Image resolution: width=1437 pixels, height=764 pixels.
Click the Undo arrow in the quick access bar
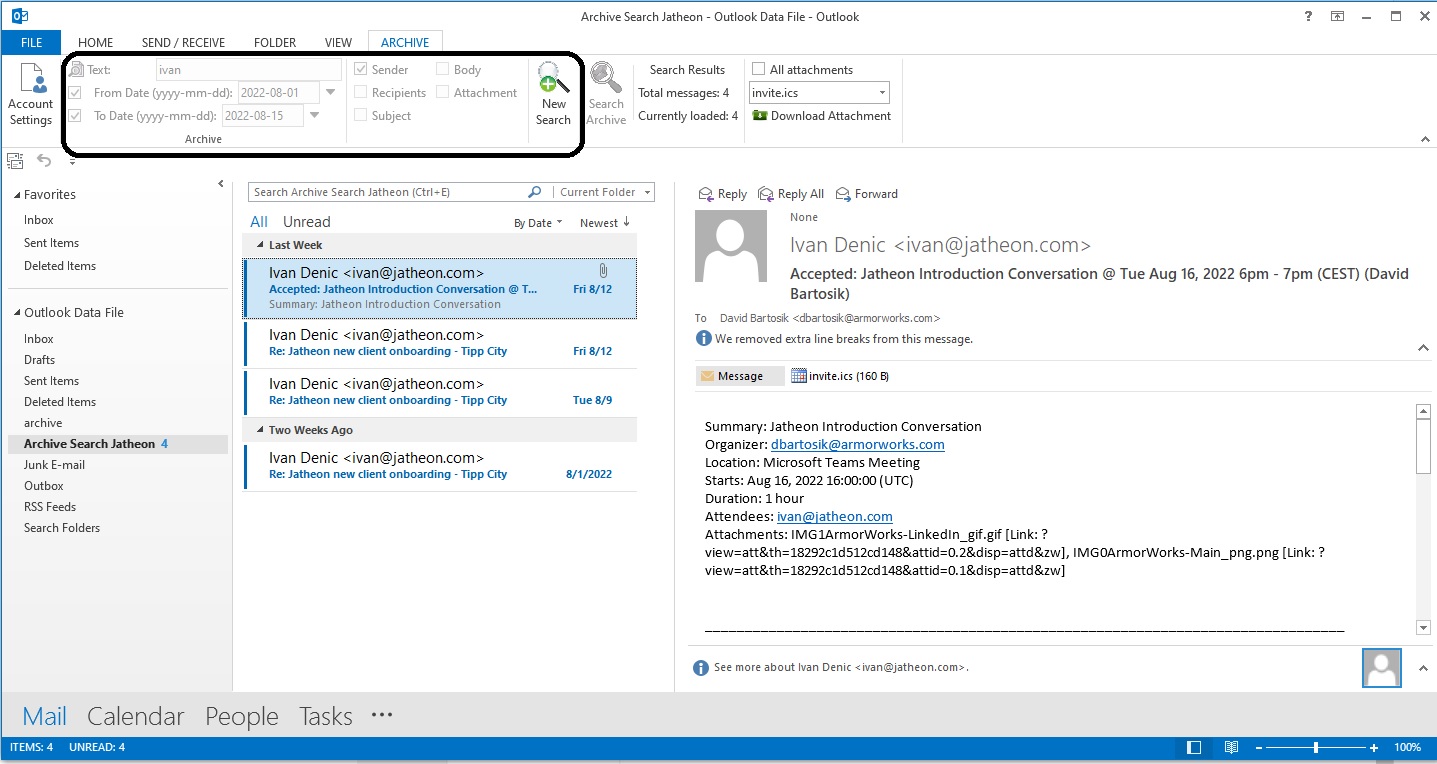[44, 160]
